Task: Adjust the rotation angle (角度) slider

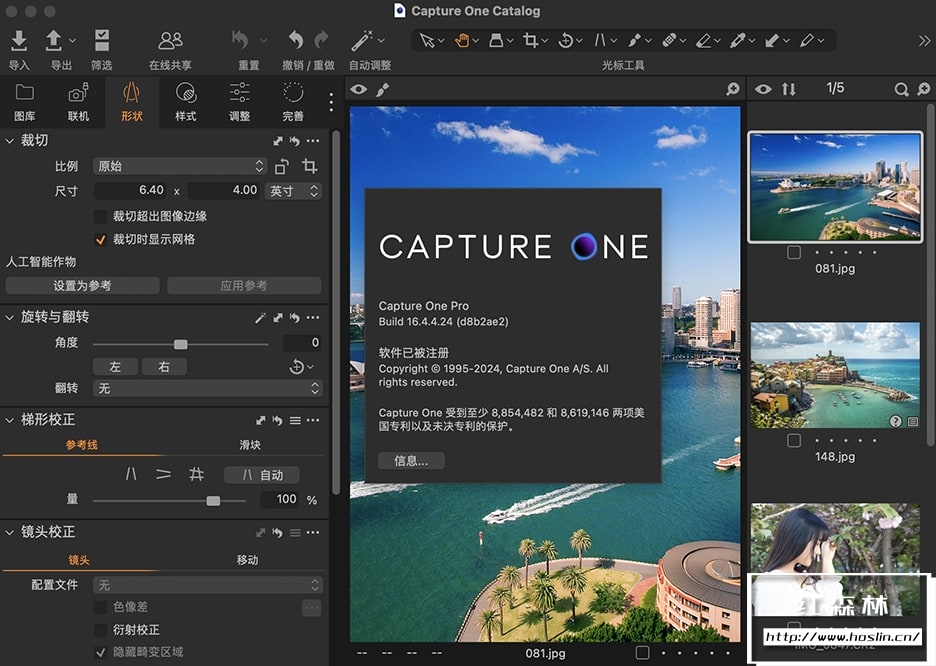Action: coord(180,344)
